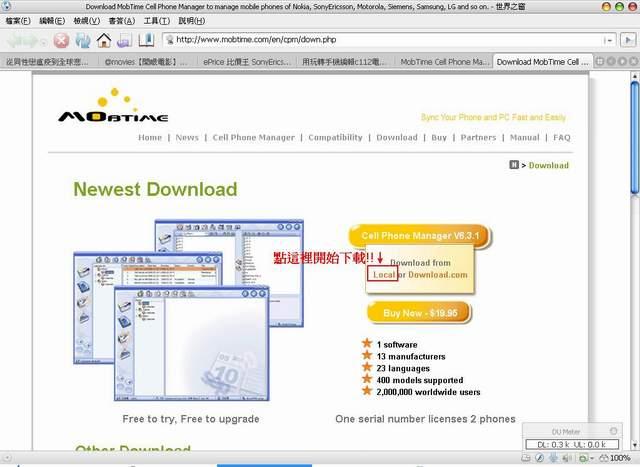
Task: Open the 編輯(E) menu
Action: 52,21
